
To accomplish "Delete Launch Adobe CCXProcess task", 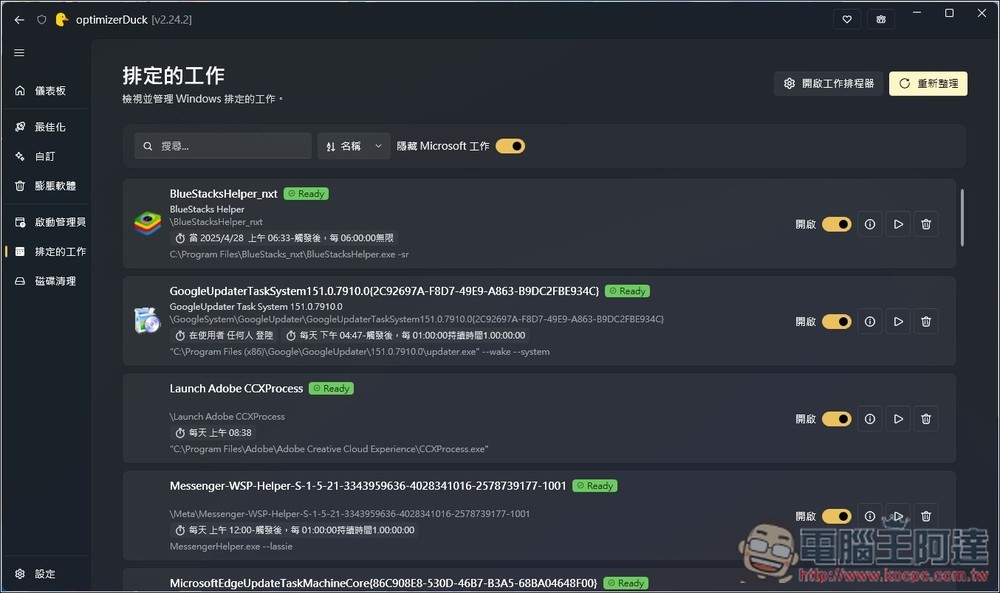I will click(926, 419).
